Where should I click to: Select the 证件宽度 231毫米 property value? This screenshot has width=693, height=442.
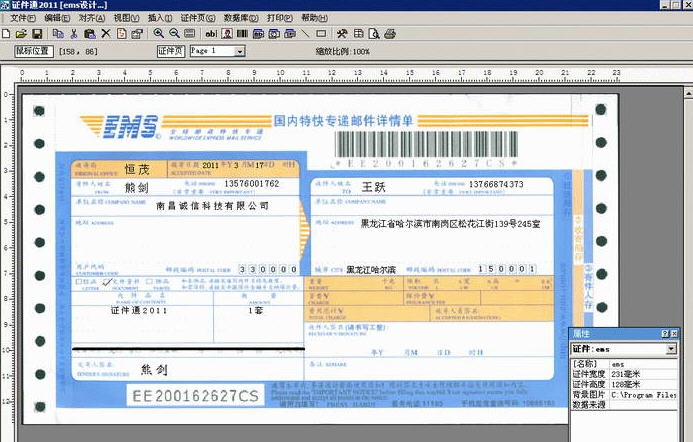tap(644, 374)
